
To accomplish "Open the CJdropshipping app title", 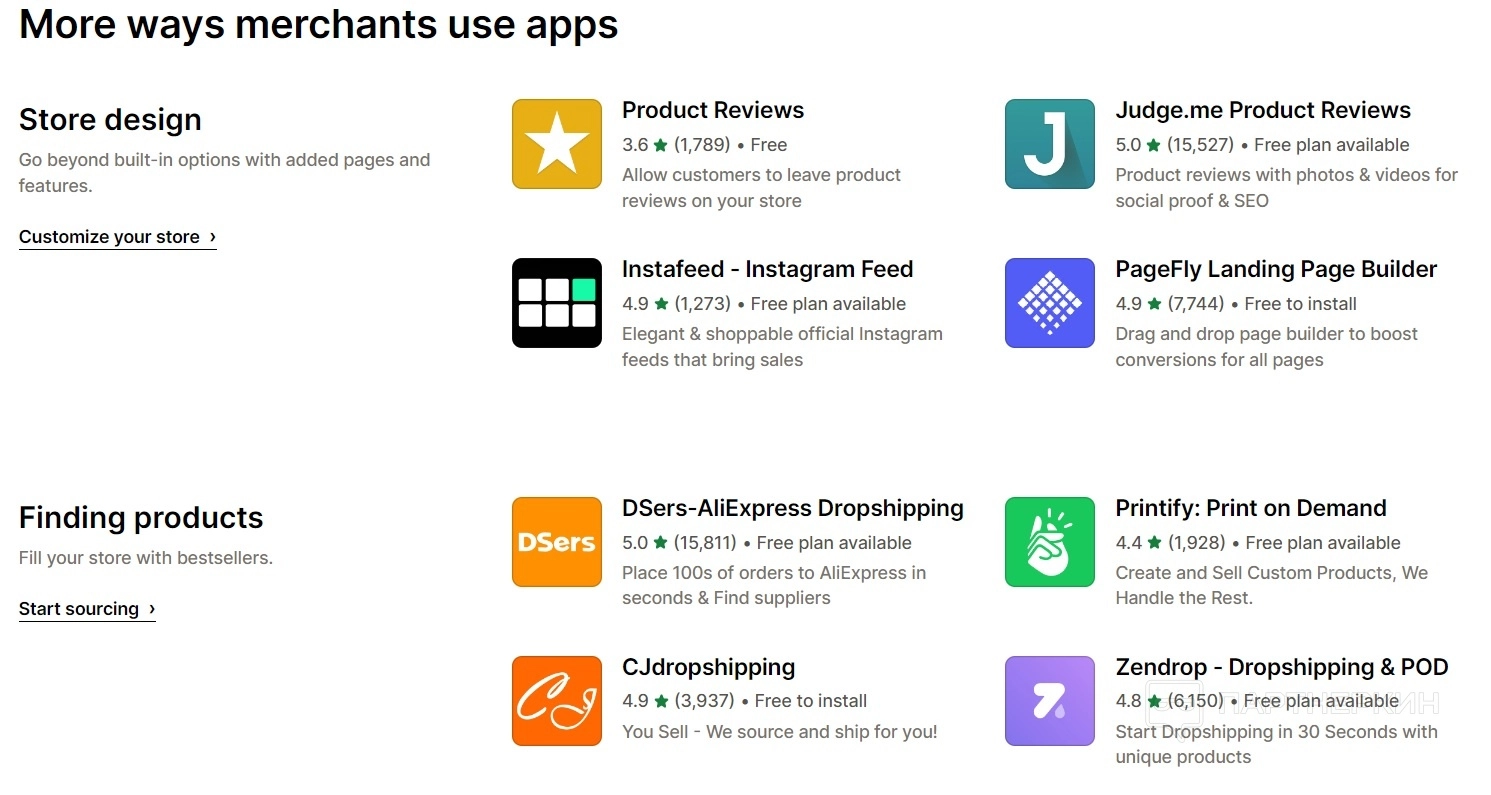I will coord(708,667).
